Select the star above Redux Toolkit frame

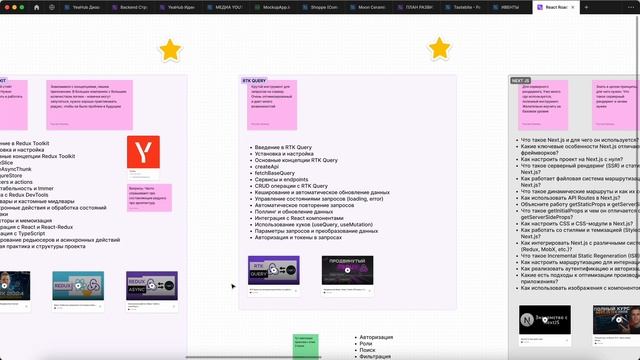[x=170, y=51]
